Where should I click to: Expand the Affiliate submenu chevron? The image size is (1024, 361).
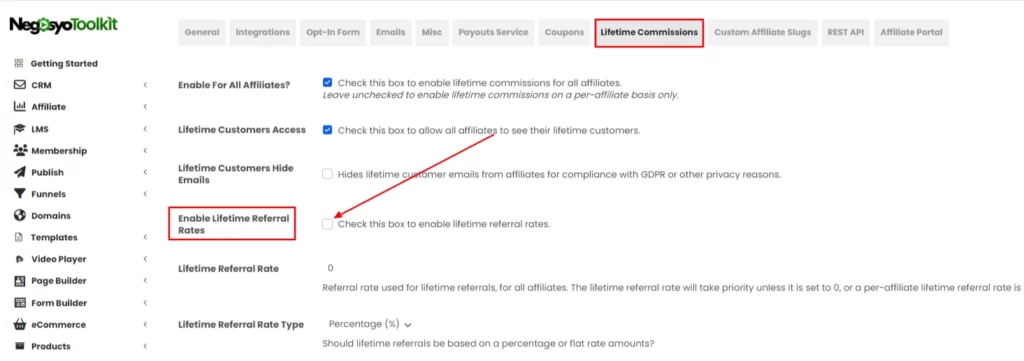click(x=145, y=106)
